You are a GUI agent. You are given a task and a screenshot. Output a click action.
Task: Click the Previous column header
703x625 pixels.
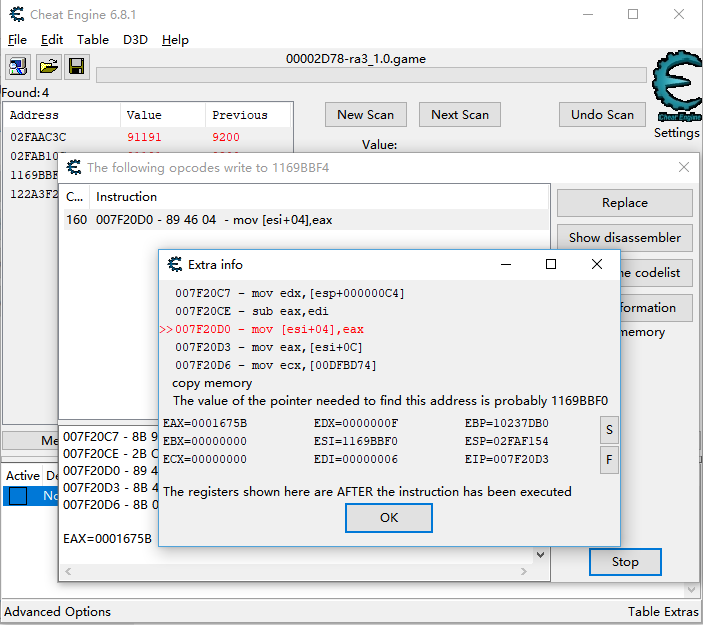[248, 115]
